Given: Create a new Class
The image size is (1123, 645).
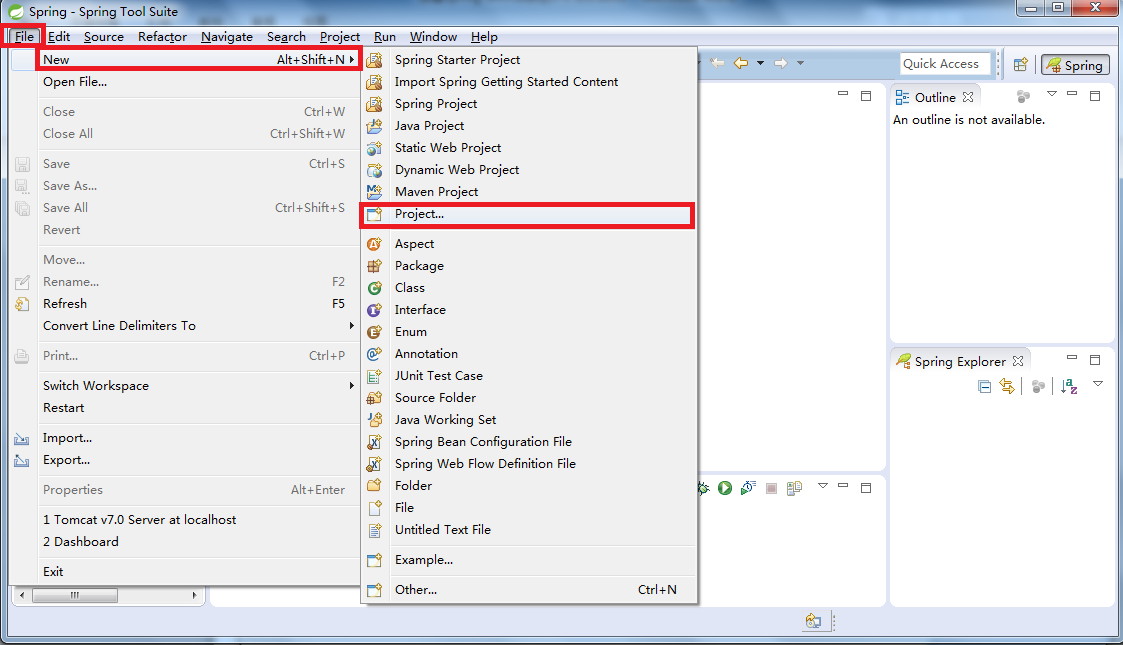Looking at the screenshot, I should pyautogui.click(x=528, y=288).
